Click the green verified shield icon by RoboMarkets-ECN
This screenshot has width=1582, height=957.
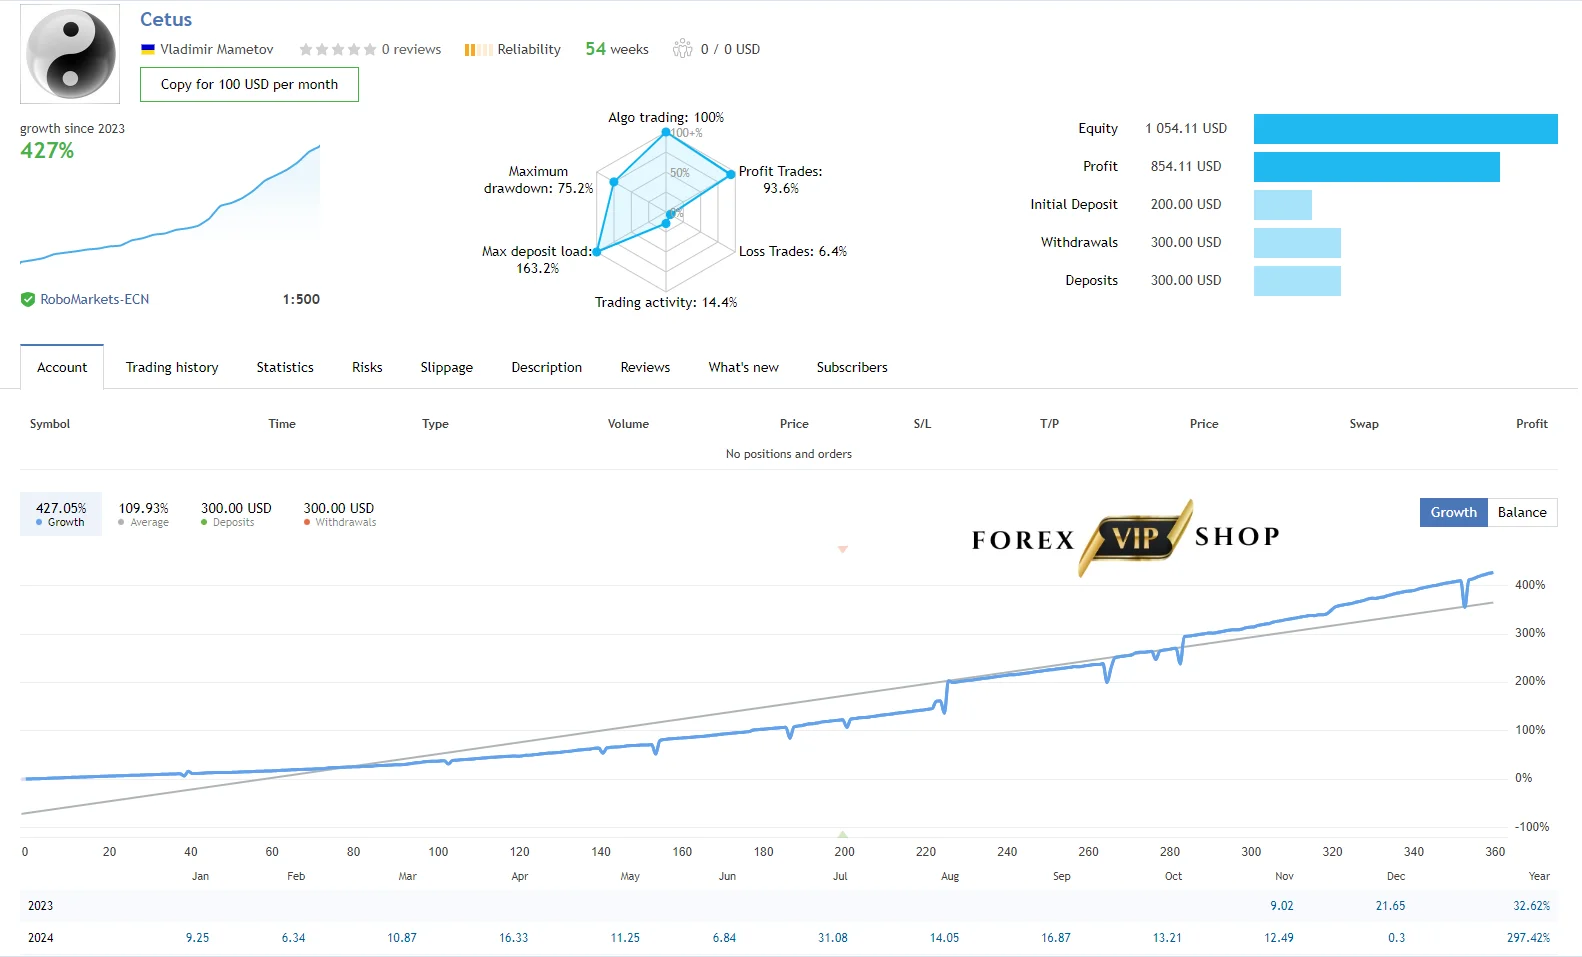(28, 299)
